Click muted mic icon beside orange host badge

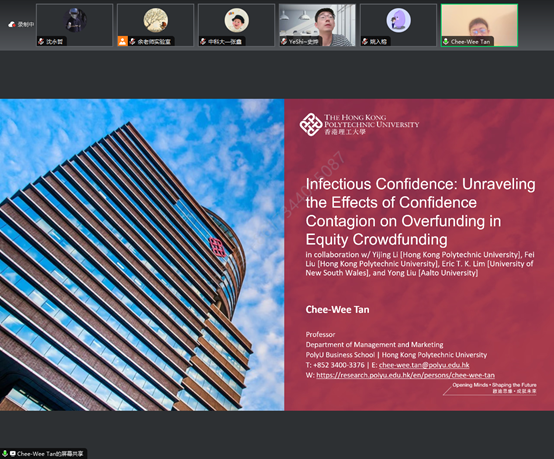pos(132,41)
